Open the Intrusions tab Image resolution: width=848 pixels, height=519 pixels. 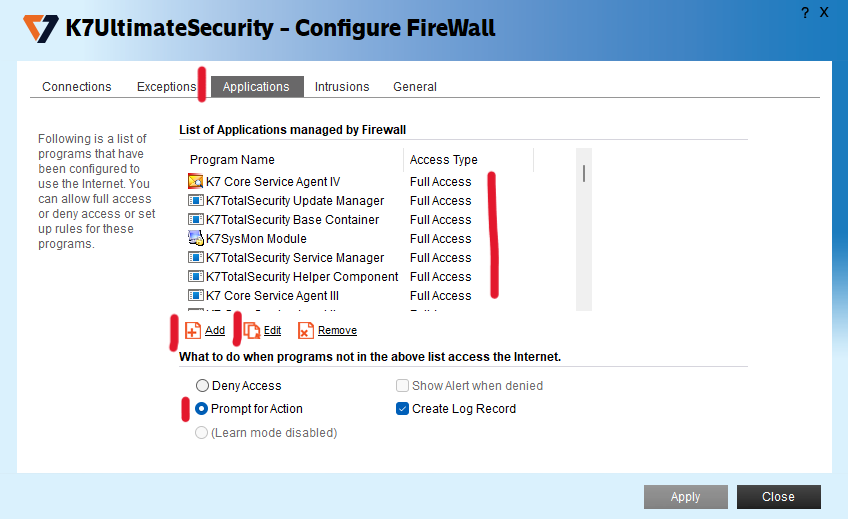(x=342, y=87)
